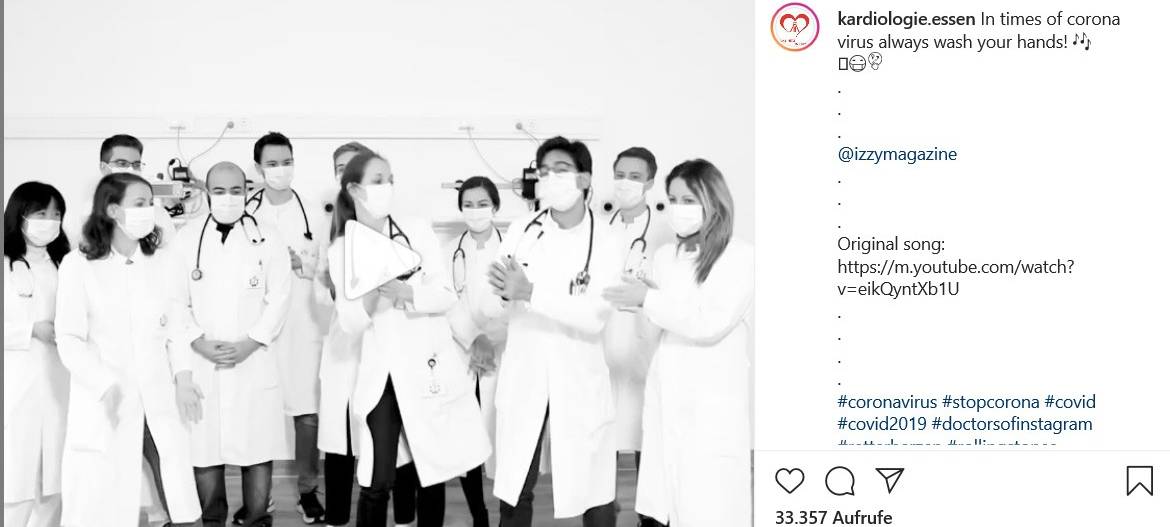The width and height of the screenshot is (1170, 527).
Task: Share the post via paper plane icon
Action: [x=889, y=480]
